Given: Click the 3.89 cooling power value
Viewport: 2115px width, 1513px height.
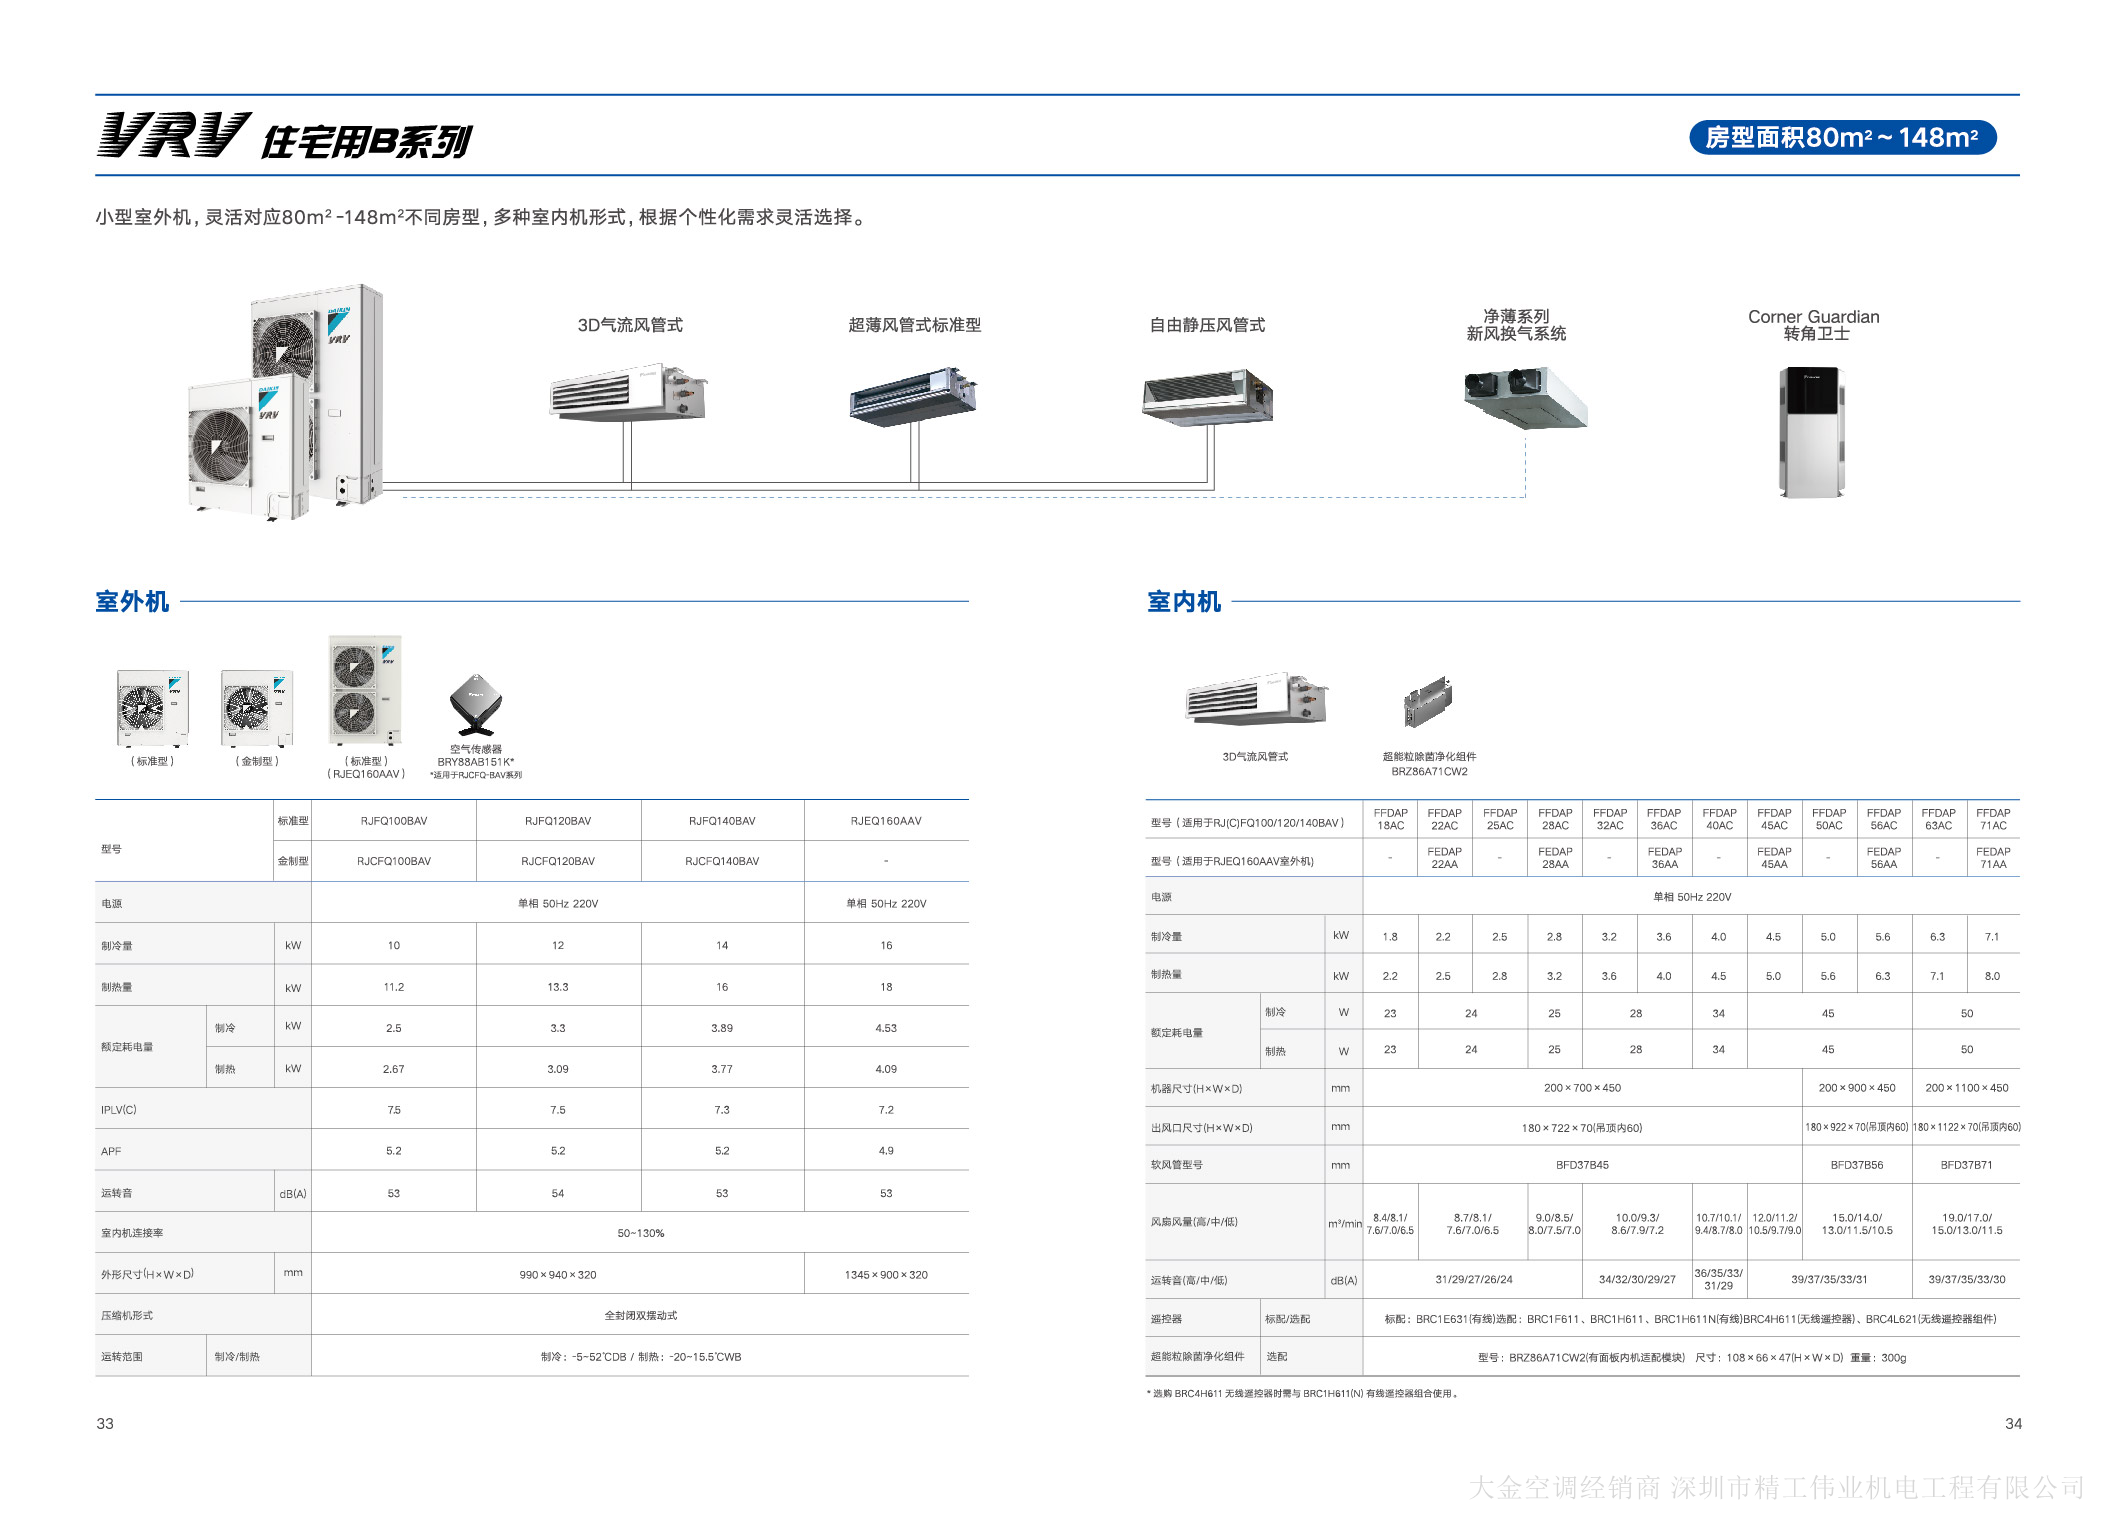Looking at the screenshot, I should (722, 1028).
